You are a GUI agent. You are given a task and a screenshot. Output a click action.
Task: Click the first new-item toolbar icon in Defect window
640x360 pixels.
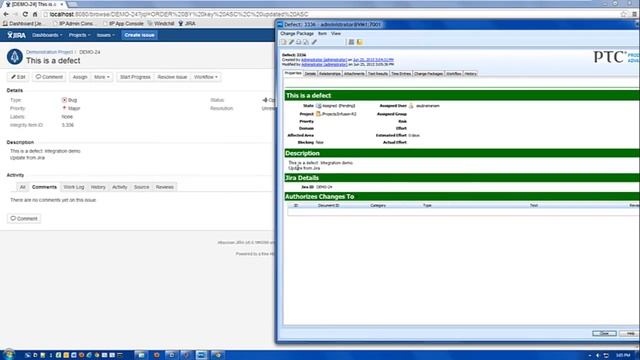click(x=283, y=42)
